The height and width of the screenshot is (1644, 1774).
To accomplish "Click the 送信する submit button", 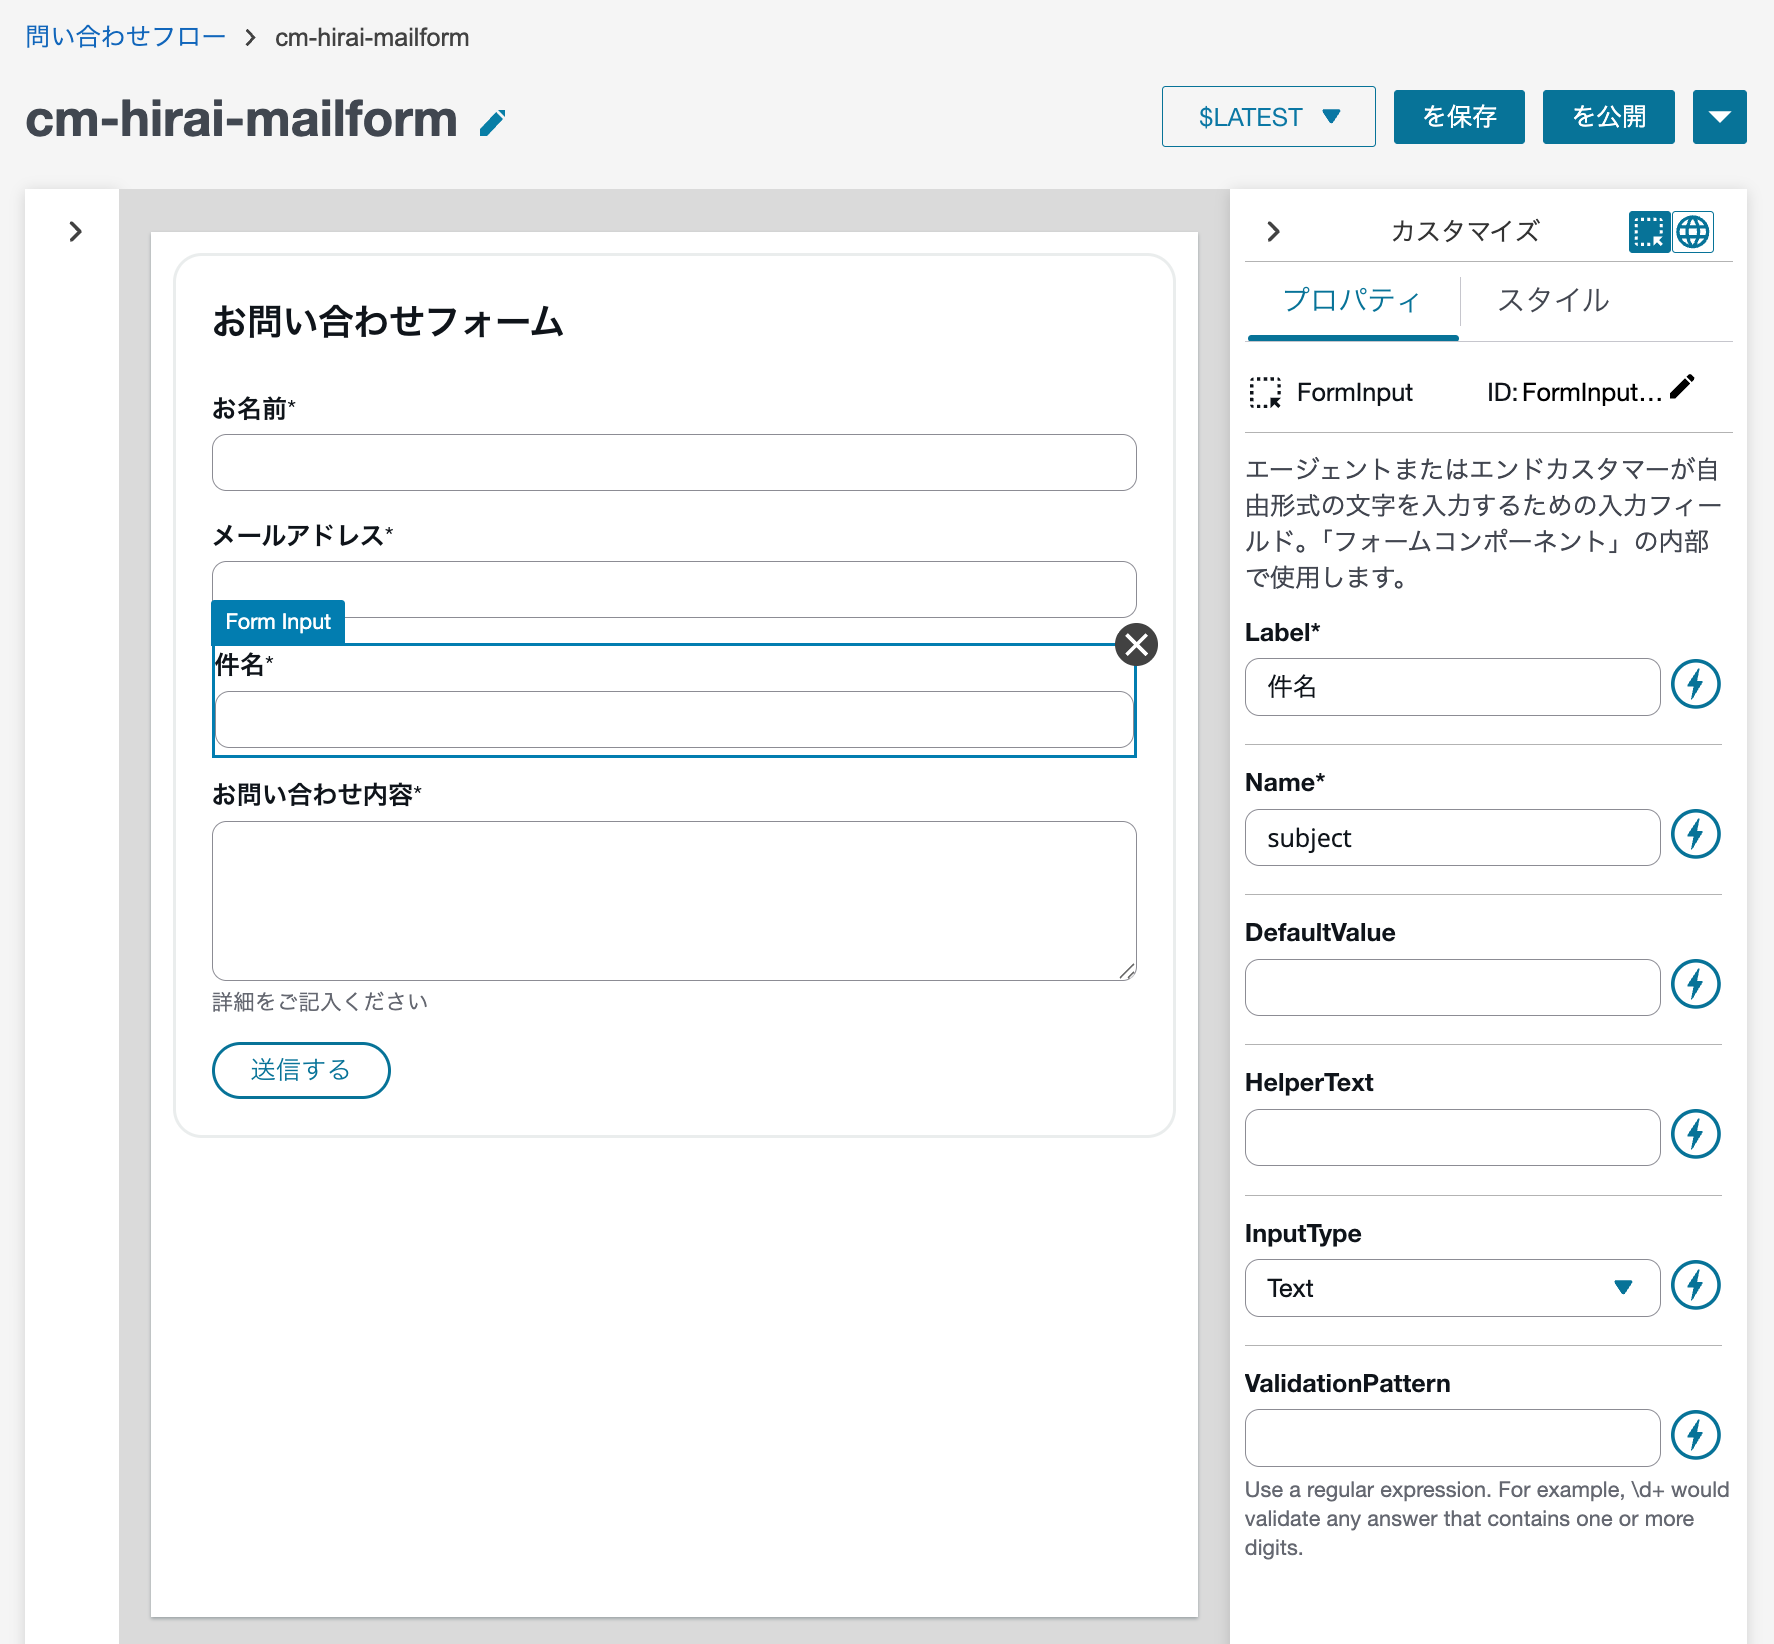I will 301,1070.
